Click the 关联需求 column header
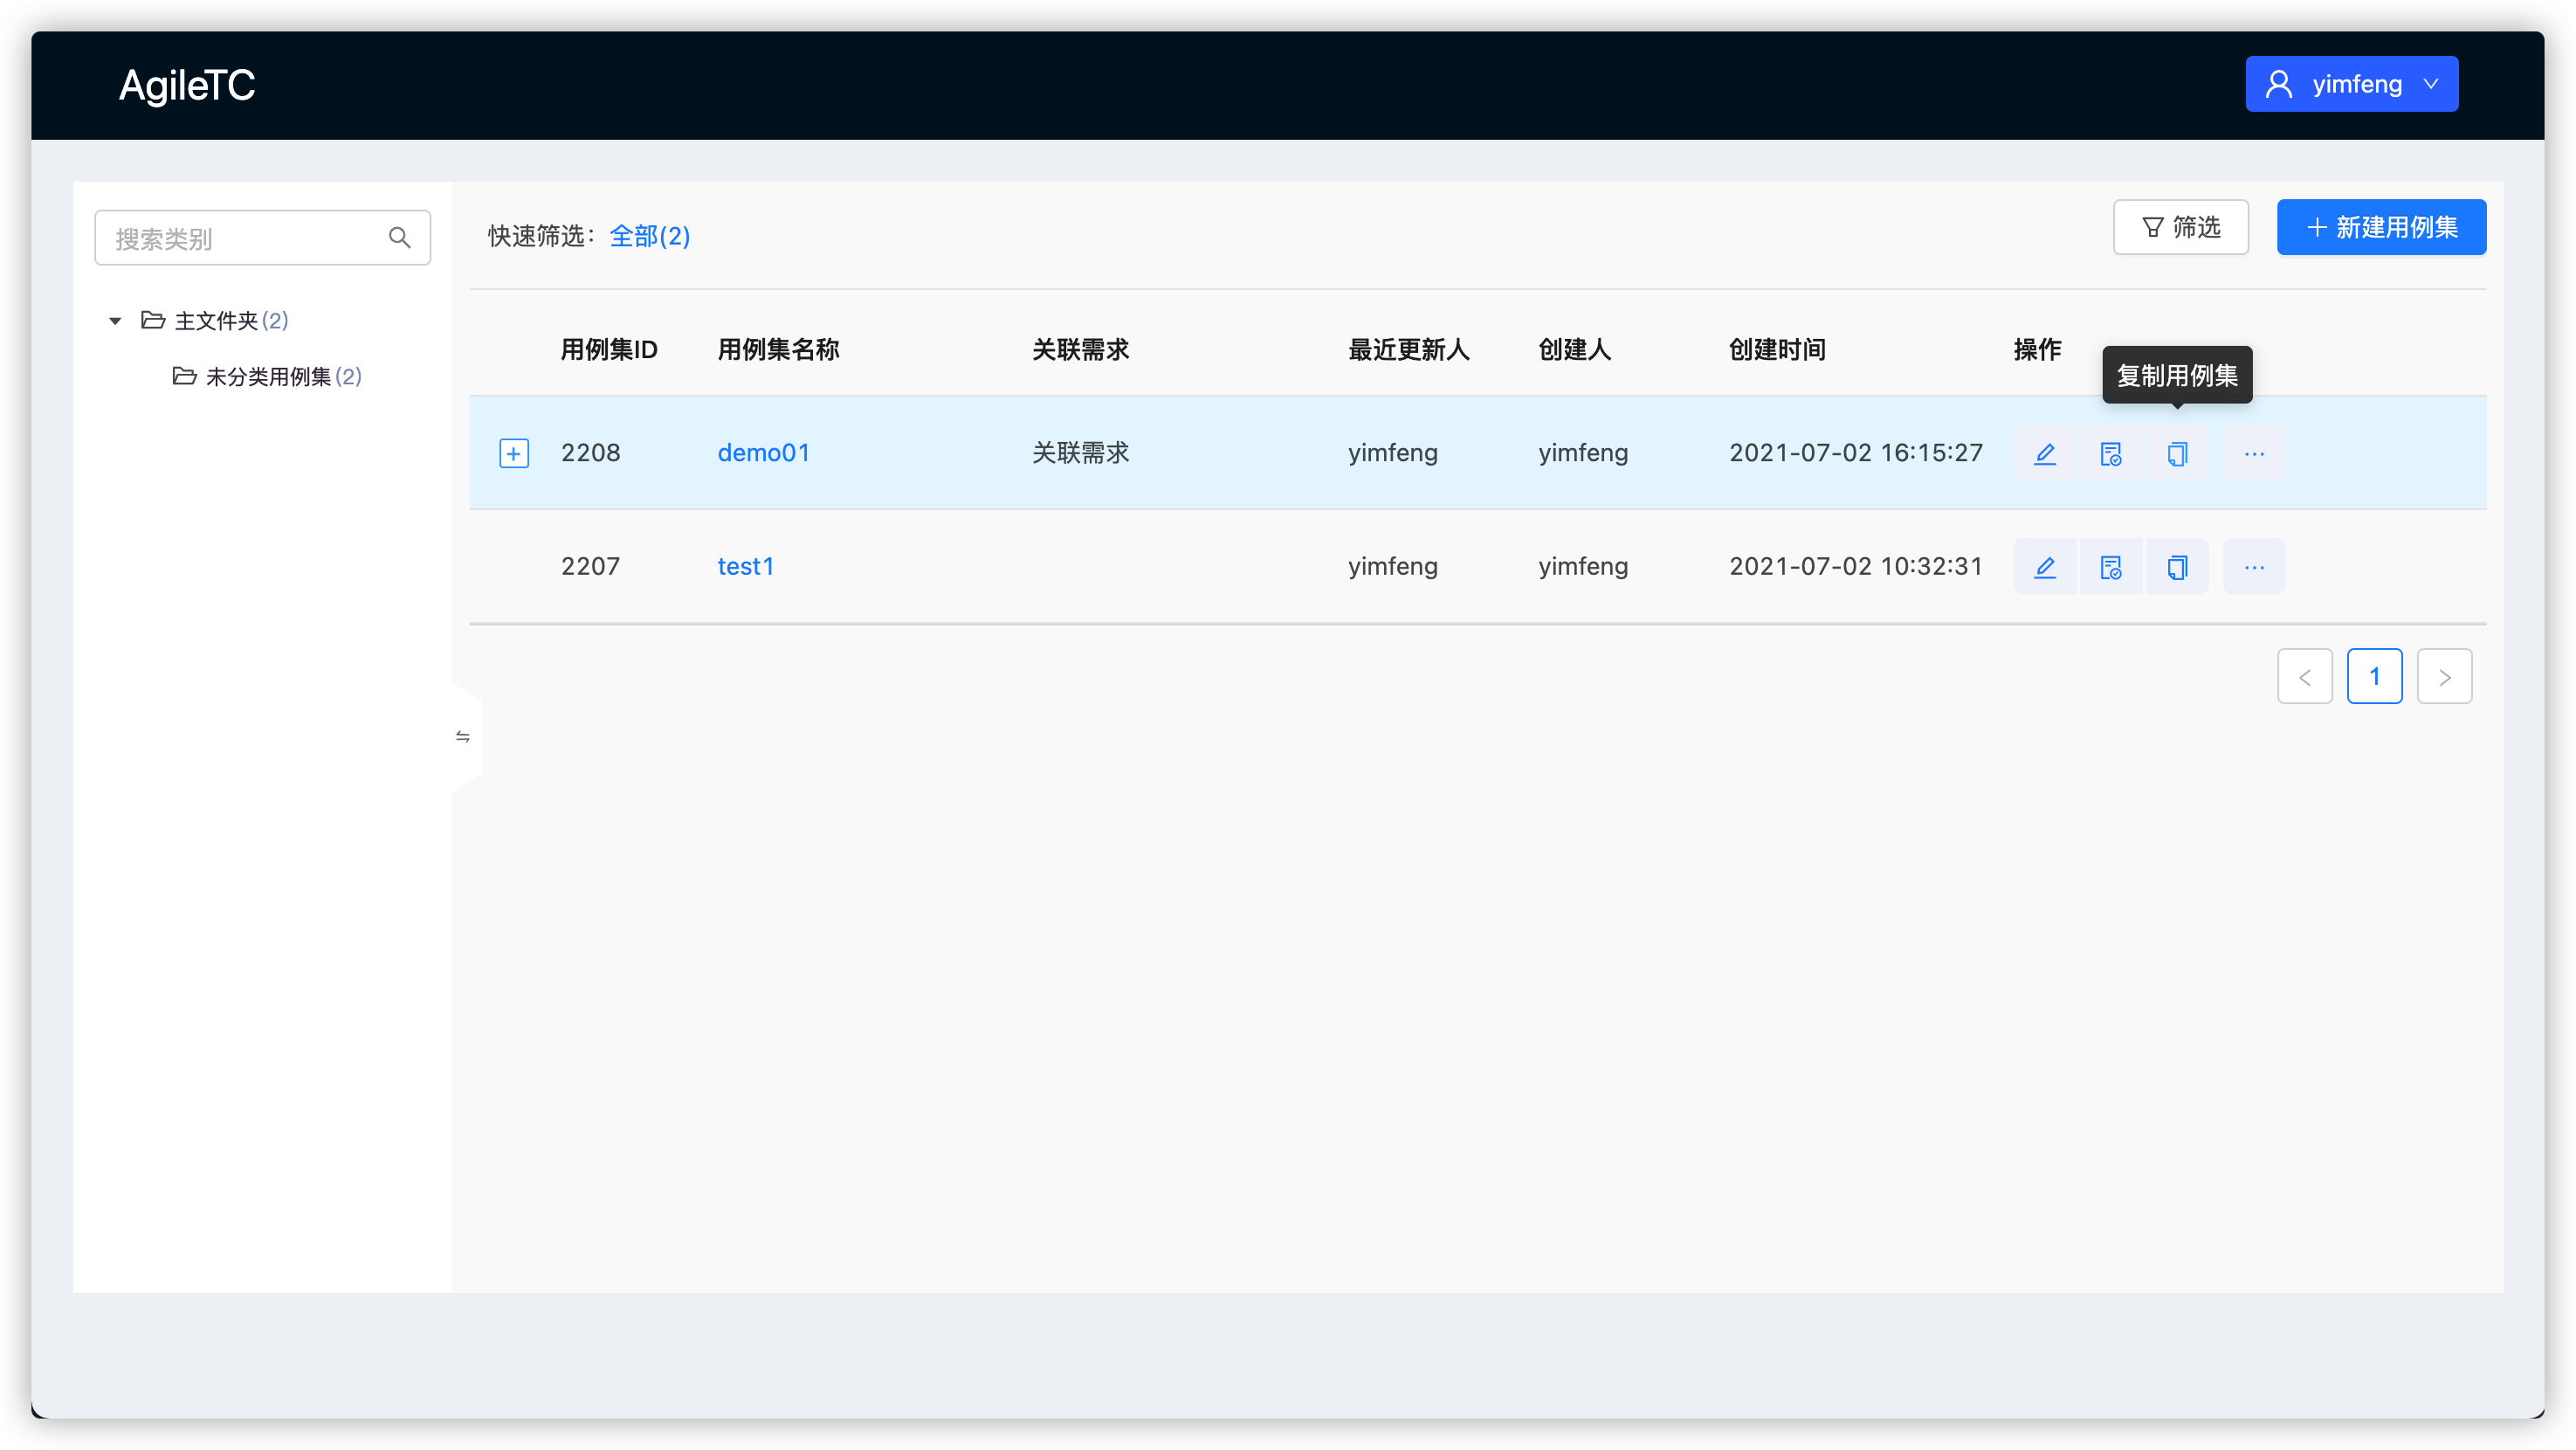Viewport: 2576px width, 1450px height. click(1080, 349)
